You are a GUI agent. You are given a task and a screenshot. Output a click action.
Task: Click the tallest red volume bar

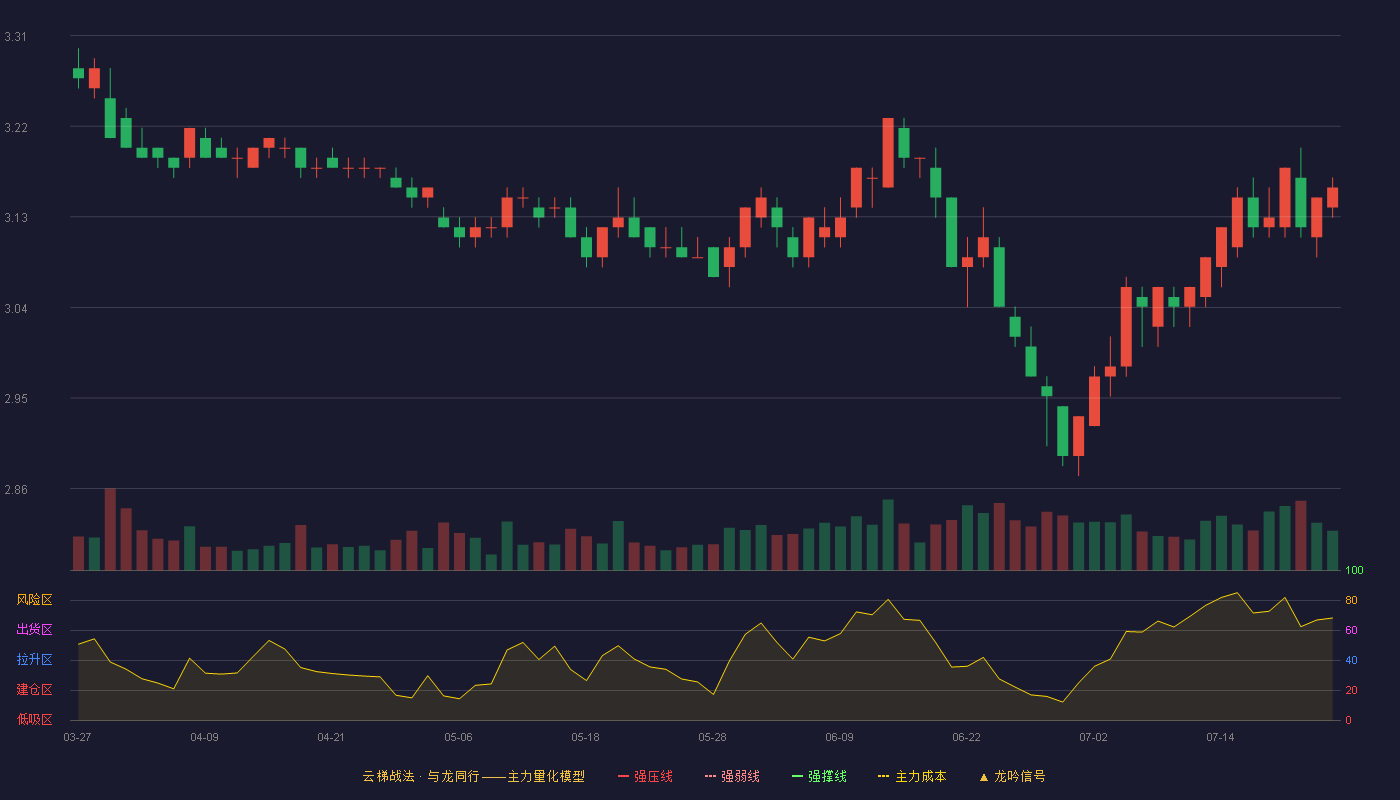coord(110,529)
